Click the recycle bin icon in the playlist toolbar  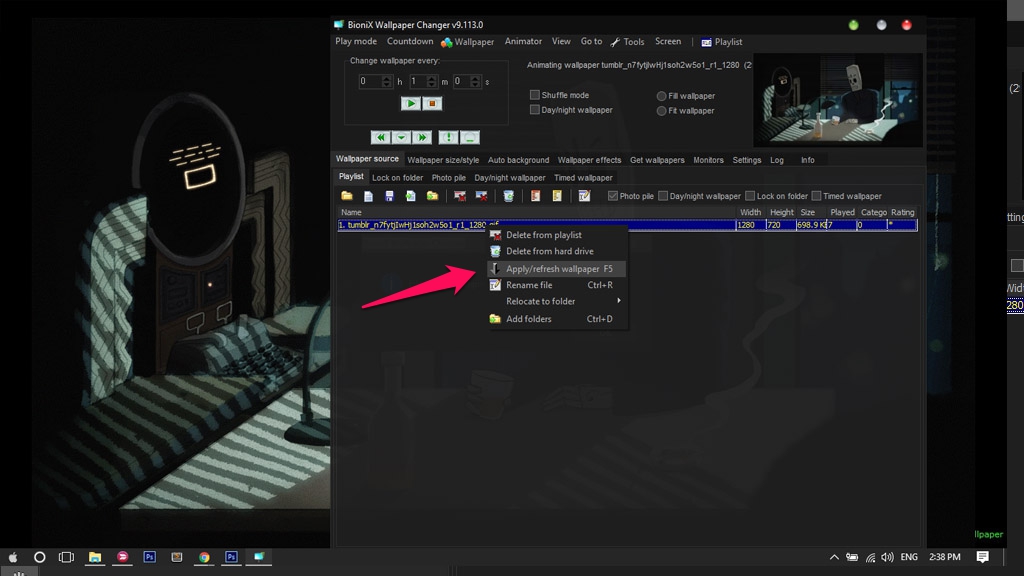[508, 196]
